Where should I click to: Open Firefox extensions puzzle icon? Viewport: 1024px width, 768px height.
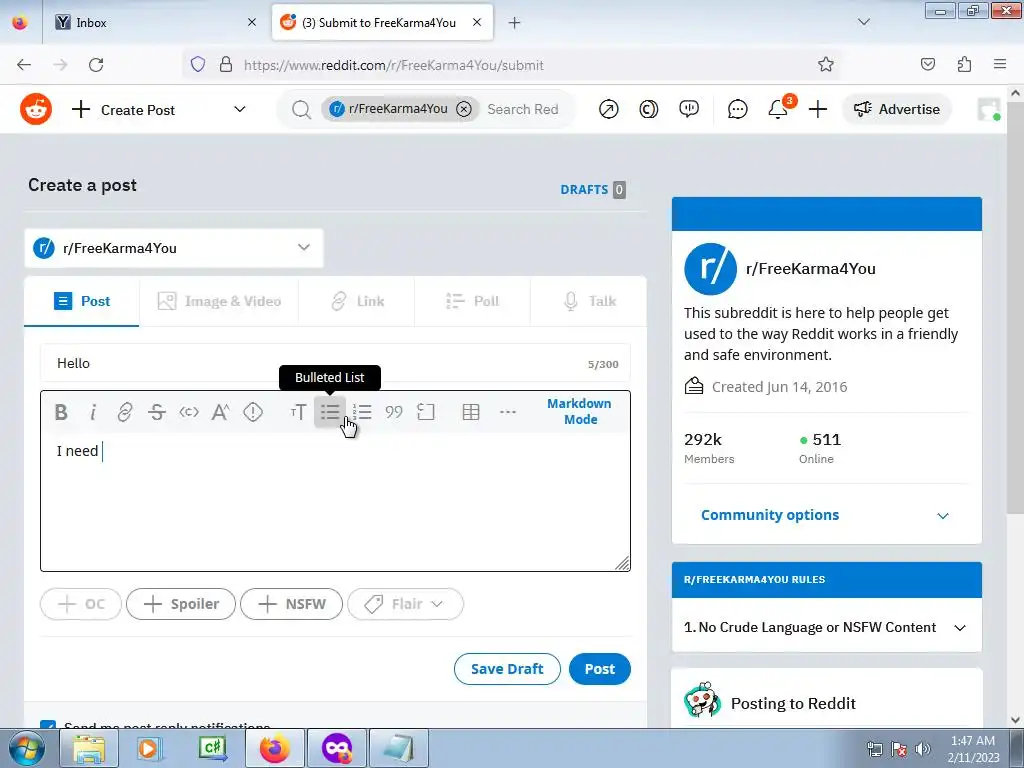pos(964,64)
